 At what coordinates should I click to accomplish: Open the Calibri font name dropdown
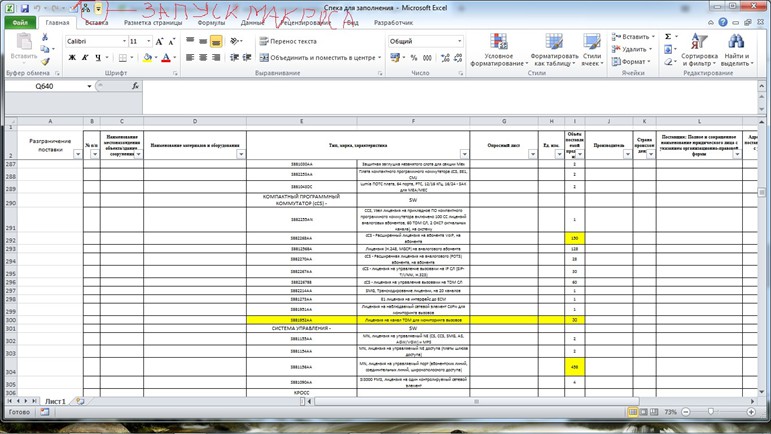point(124,41)
